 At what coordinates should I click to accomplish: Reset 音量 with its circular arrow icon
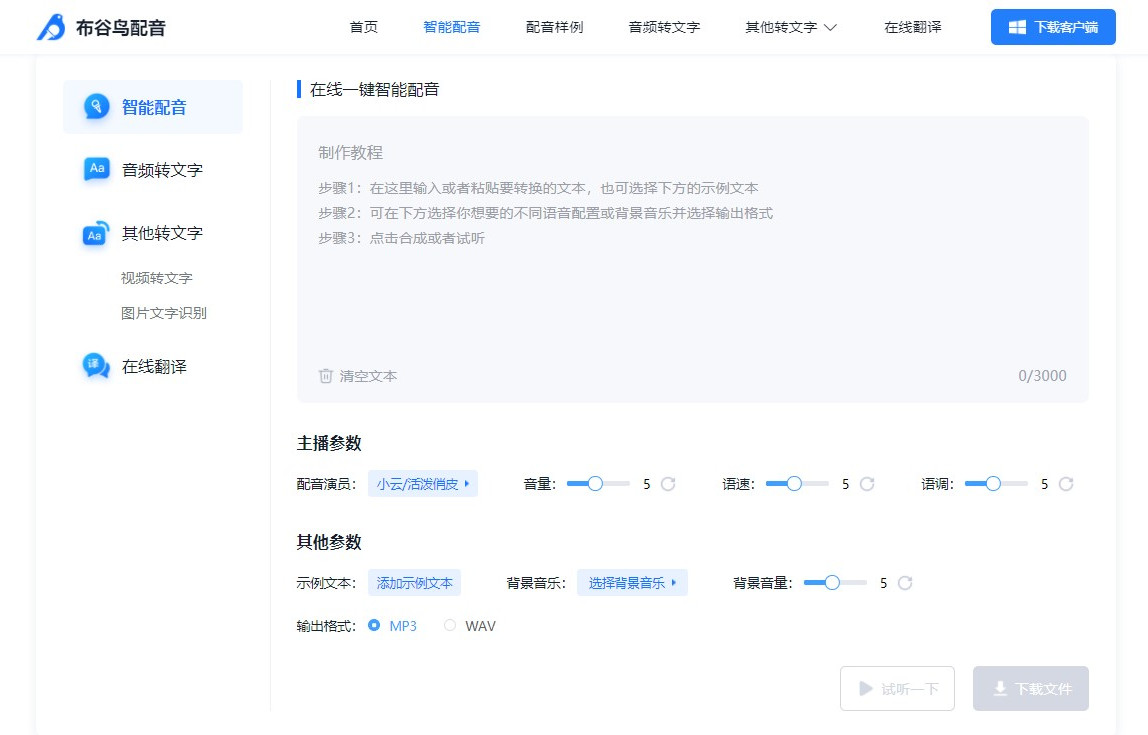coord(668,484)
